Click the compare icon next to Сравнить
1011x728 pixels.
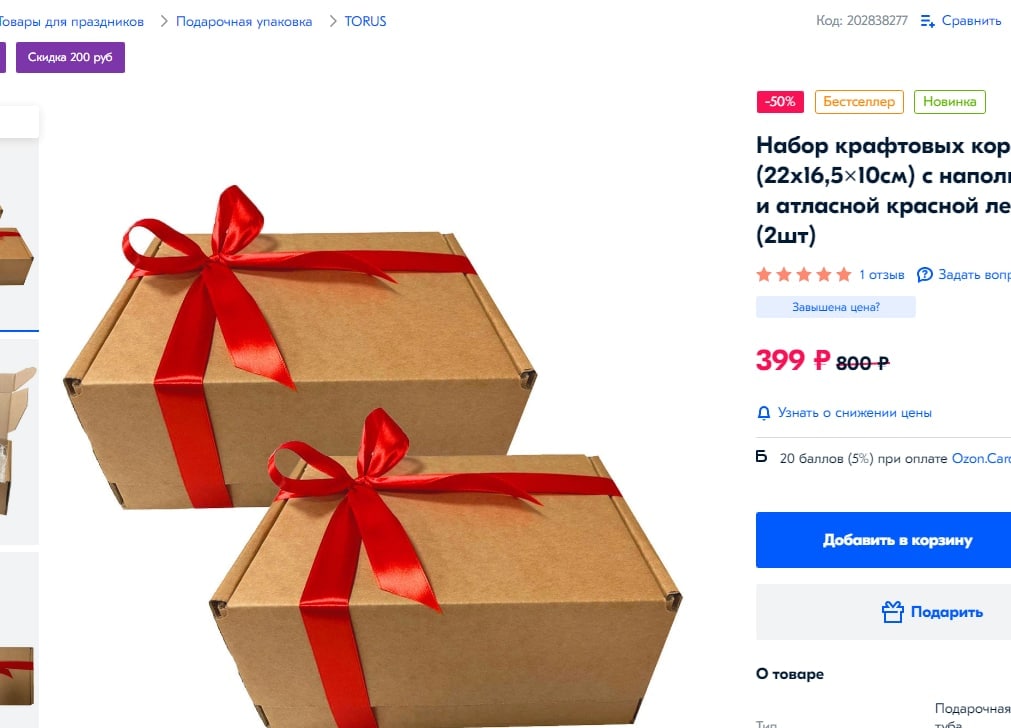[x=927, y=21]
